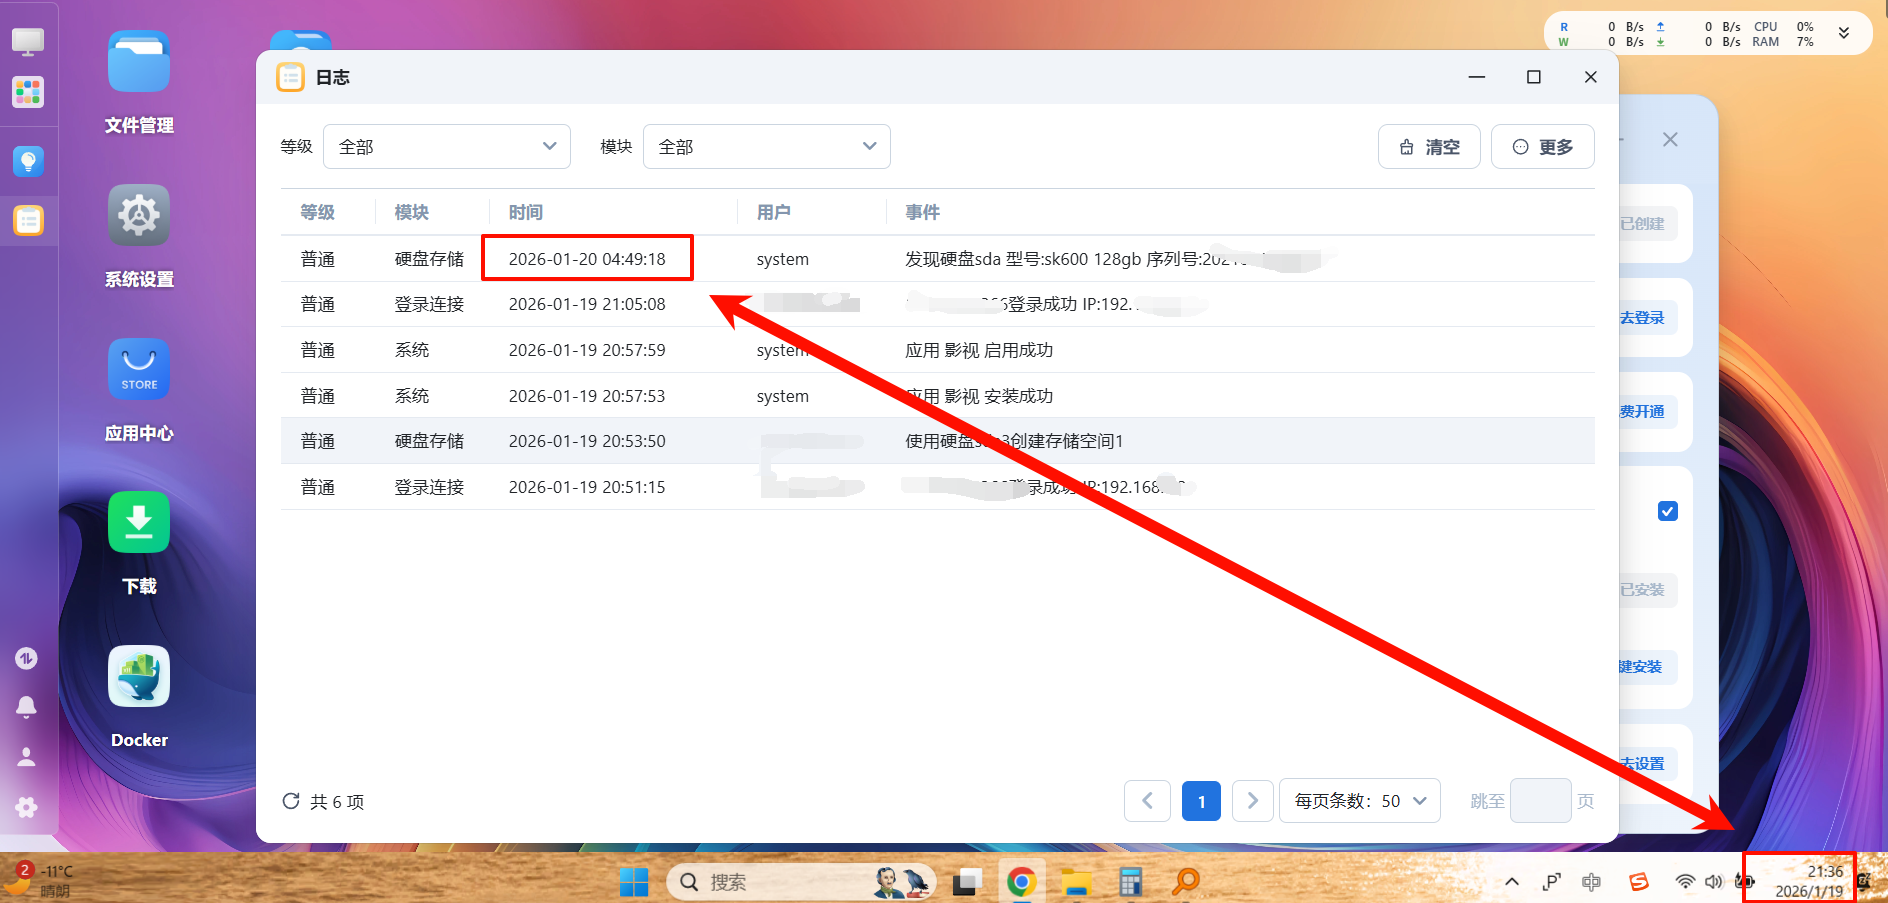Image resolution: width=1888 pixels, height=903 pixels.
Task: Open Google Chrome from the taskbar
Action: click(x=1021, y=882)
